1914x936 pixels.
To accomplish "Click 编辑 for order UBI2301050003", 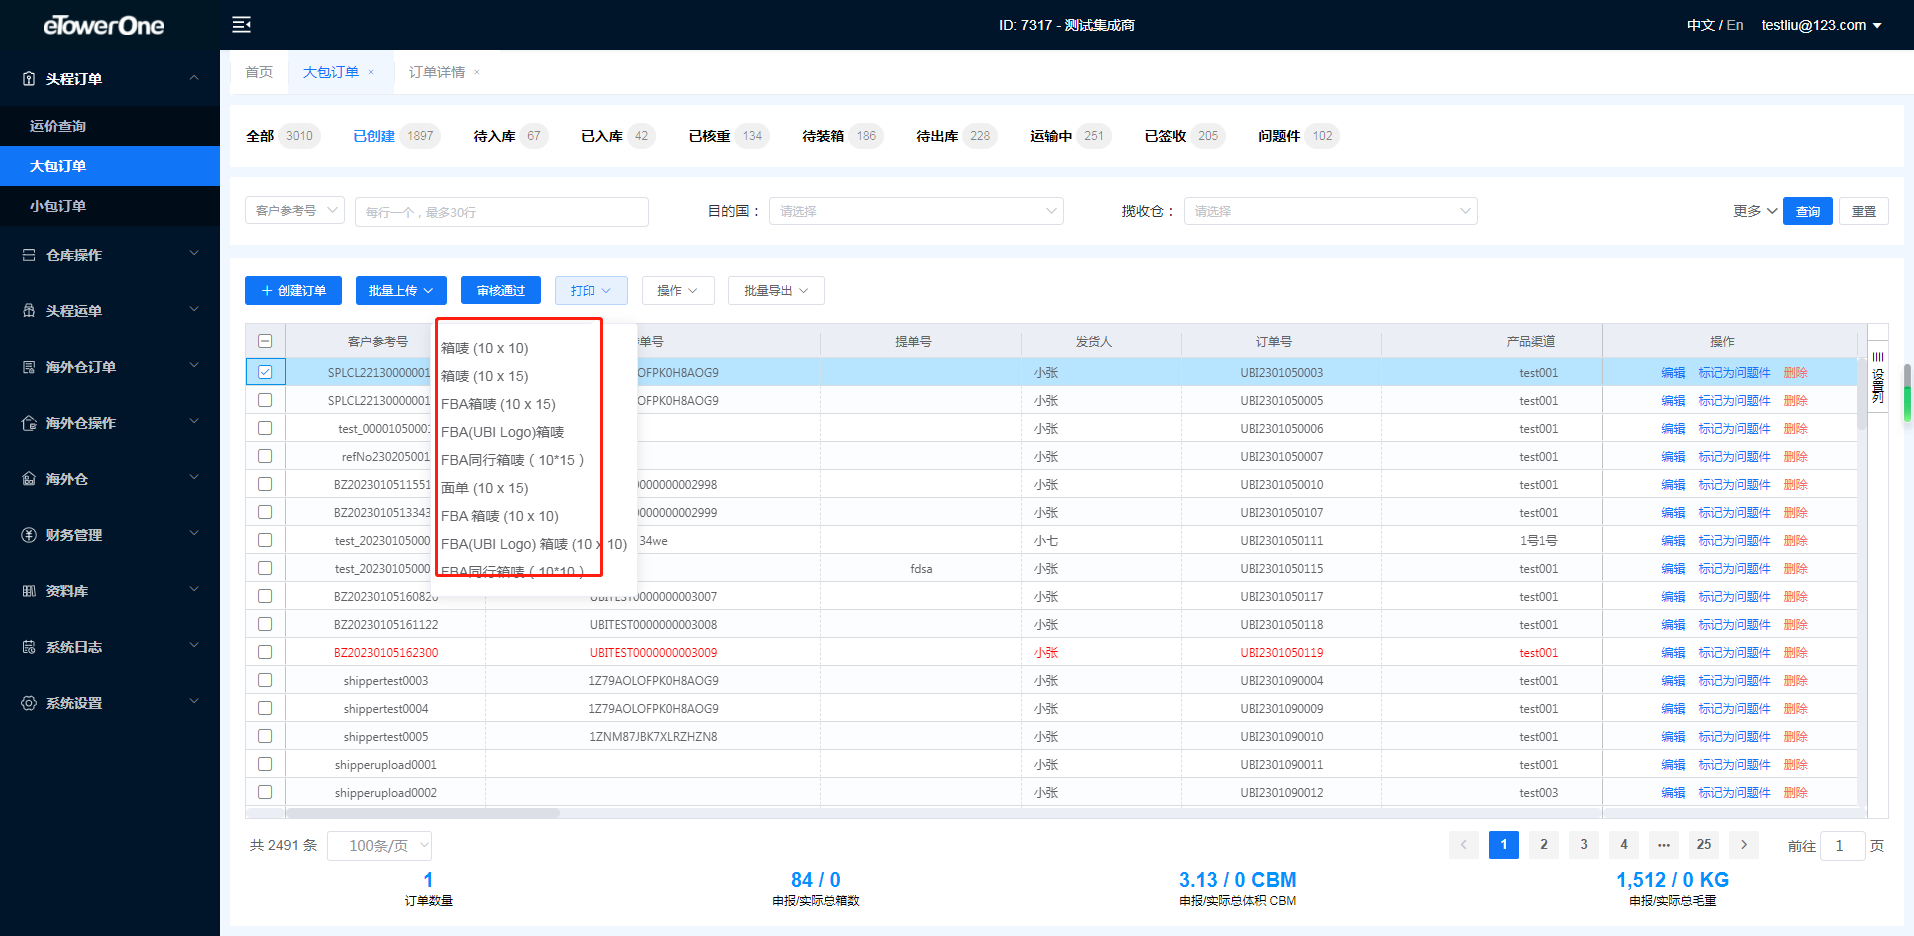I will point(1673,372).
